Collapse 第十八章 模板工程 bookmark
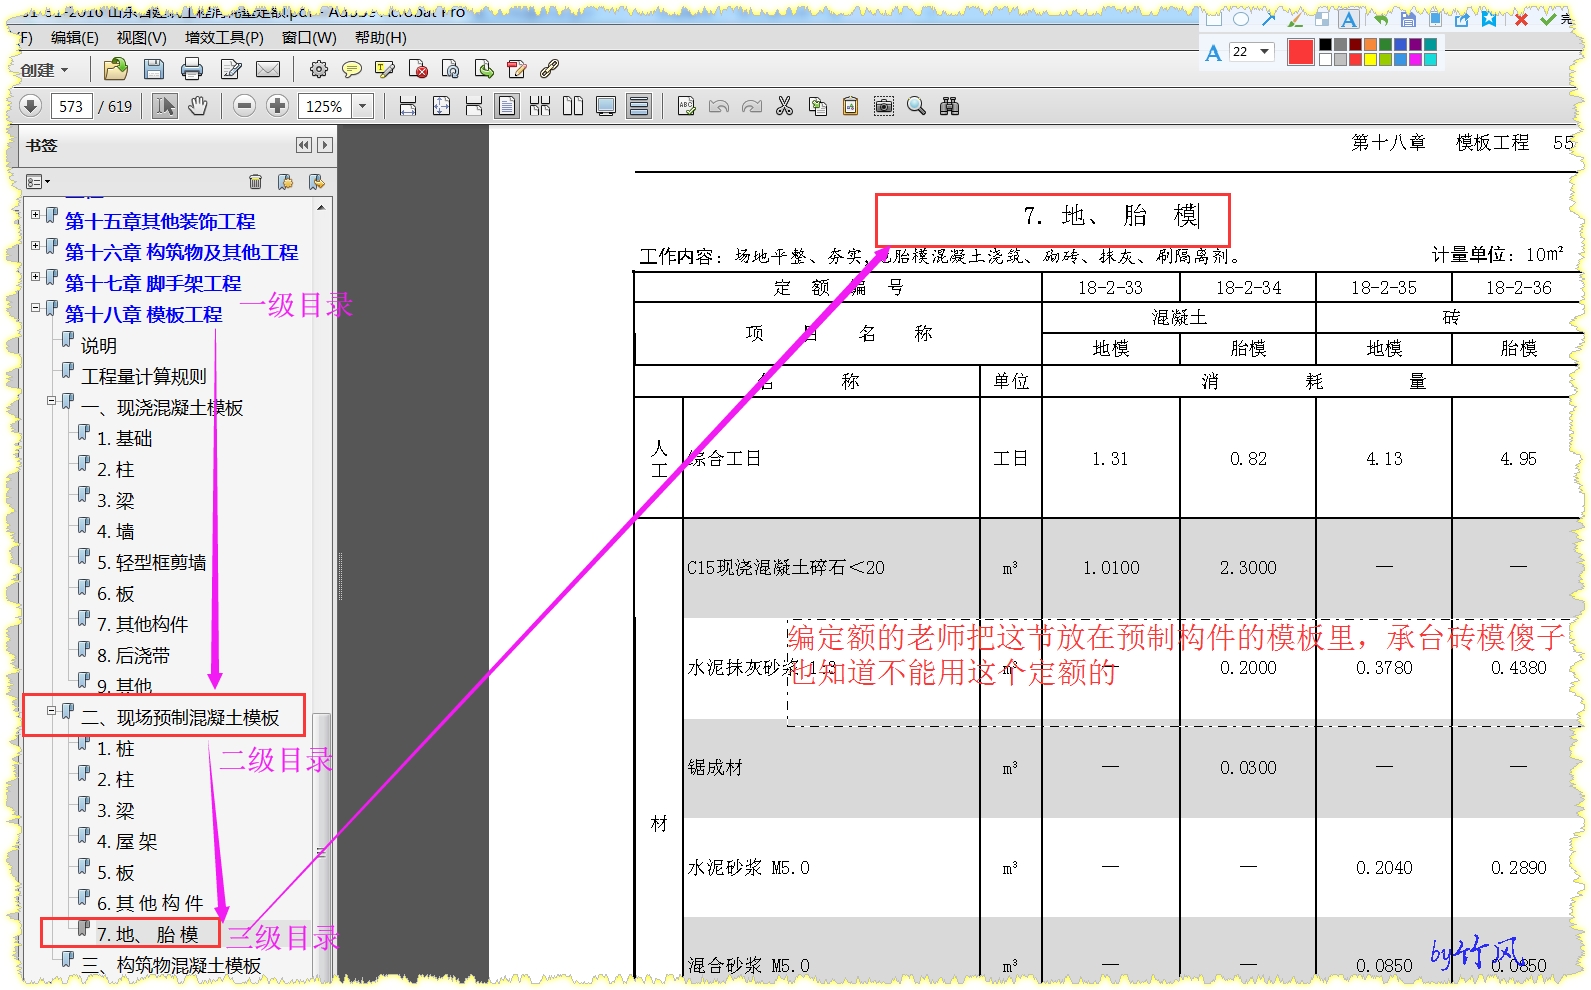Viewport: 1591px width, 990px height. [36, 307]
